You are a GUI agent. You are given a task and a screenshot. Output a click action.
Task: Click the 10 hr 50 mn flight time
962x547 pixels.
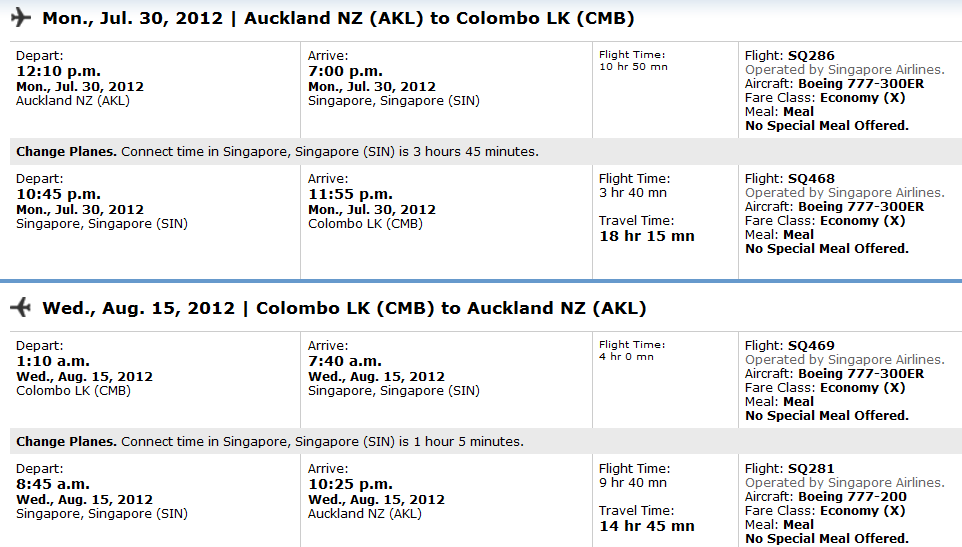pos(633,67)
